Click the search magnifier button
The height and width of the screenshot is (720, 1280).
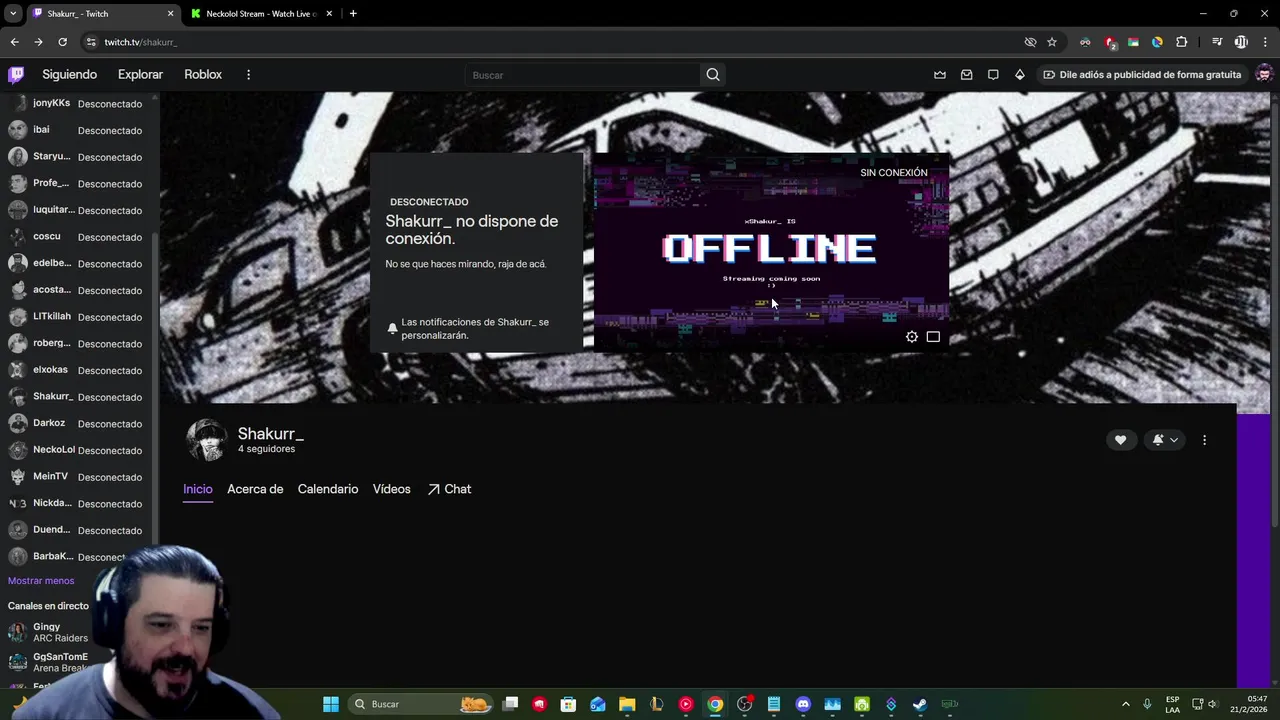tap(713, 75)
